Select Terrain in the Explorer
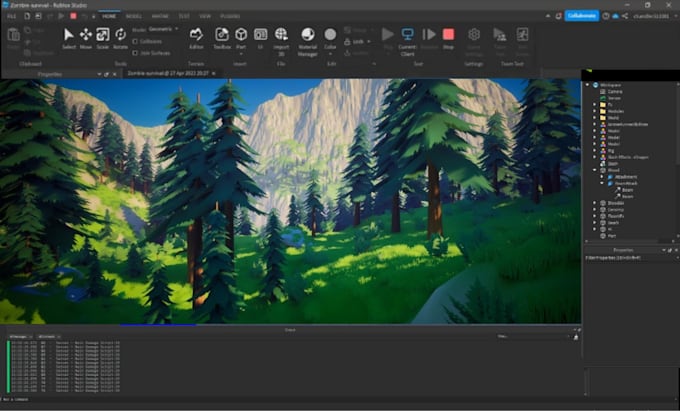 click(614, 98)
